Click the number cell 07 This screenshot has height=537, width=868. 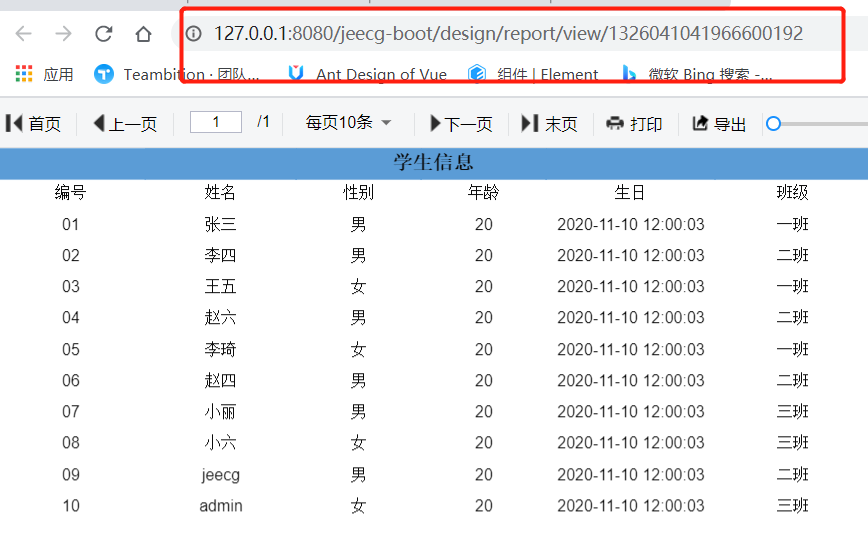[x=70, y=411]
